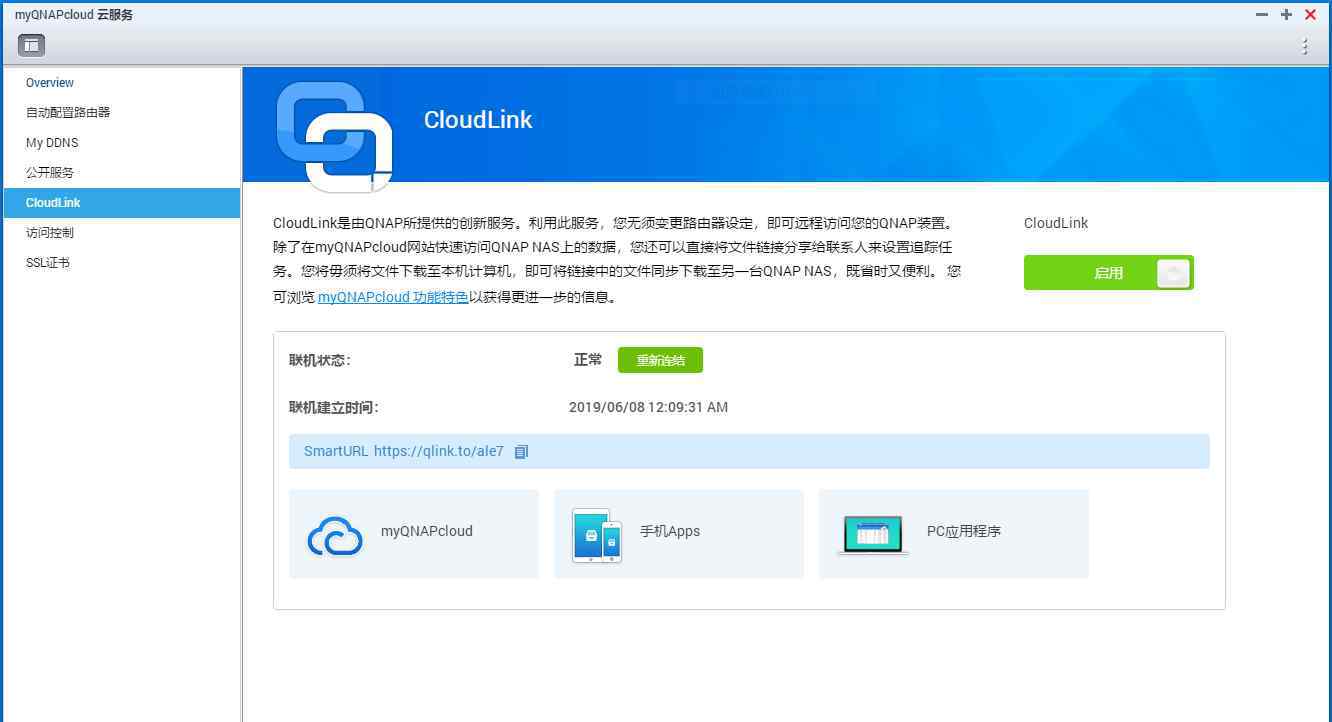Click the 联机建立时间 timestamp value

[x=648, y=407]
